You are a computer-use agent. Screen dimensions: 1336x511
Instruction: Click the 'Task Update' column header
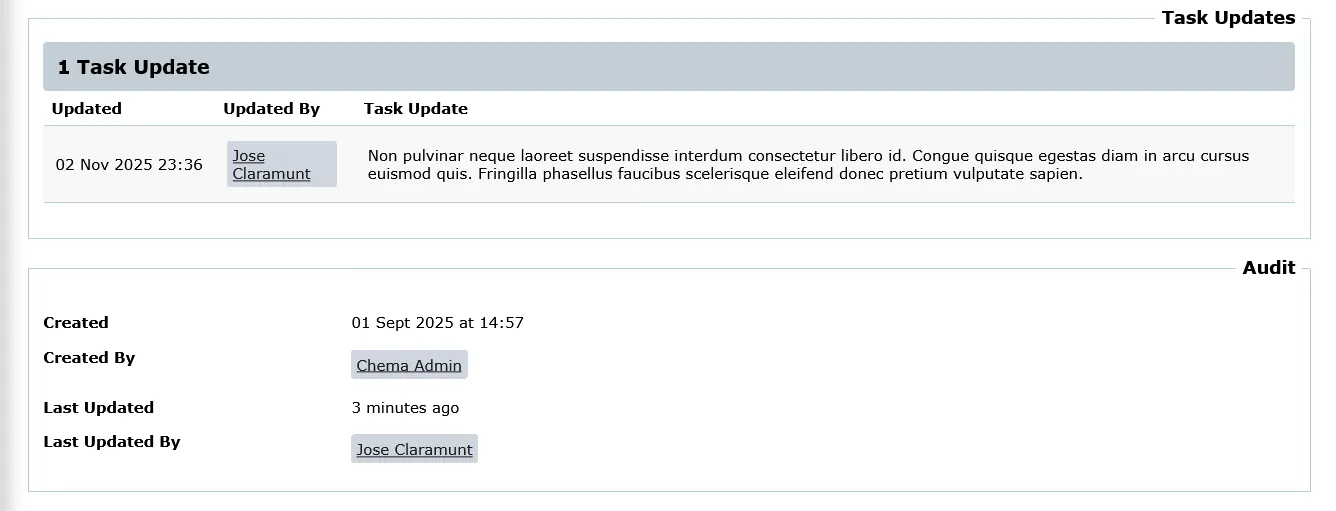pos(416,109)
